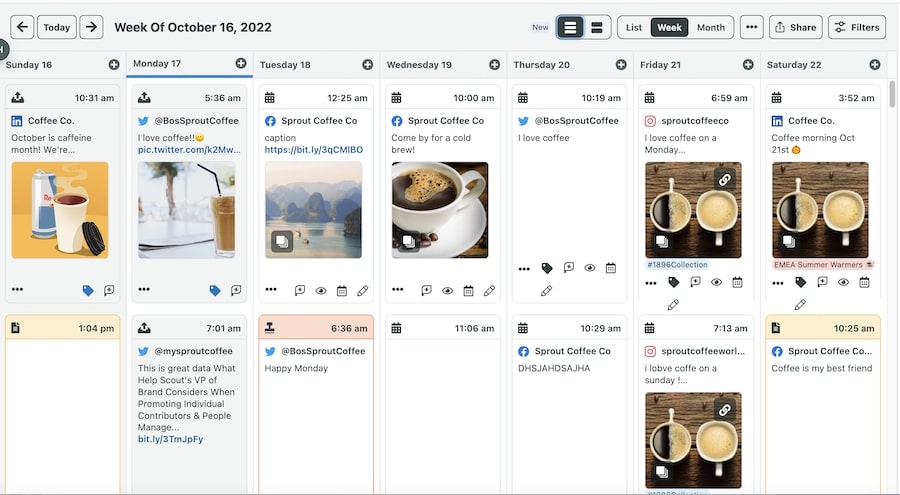Open the Filters panel

[x=856, y=27]
